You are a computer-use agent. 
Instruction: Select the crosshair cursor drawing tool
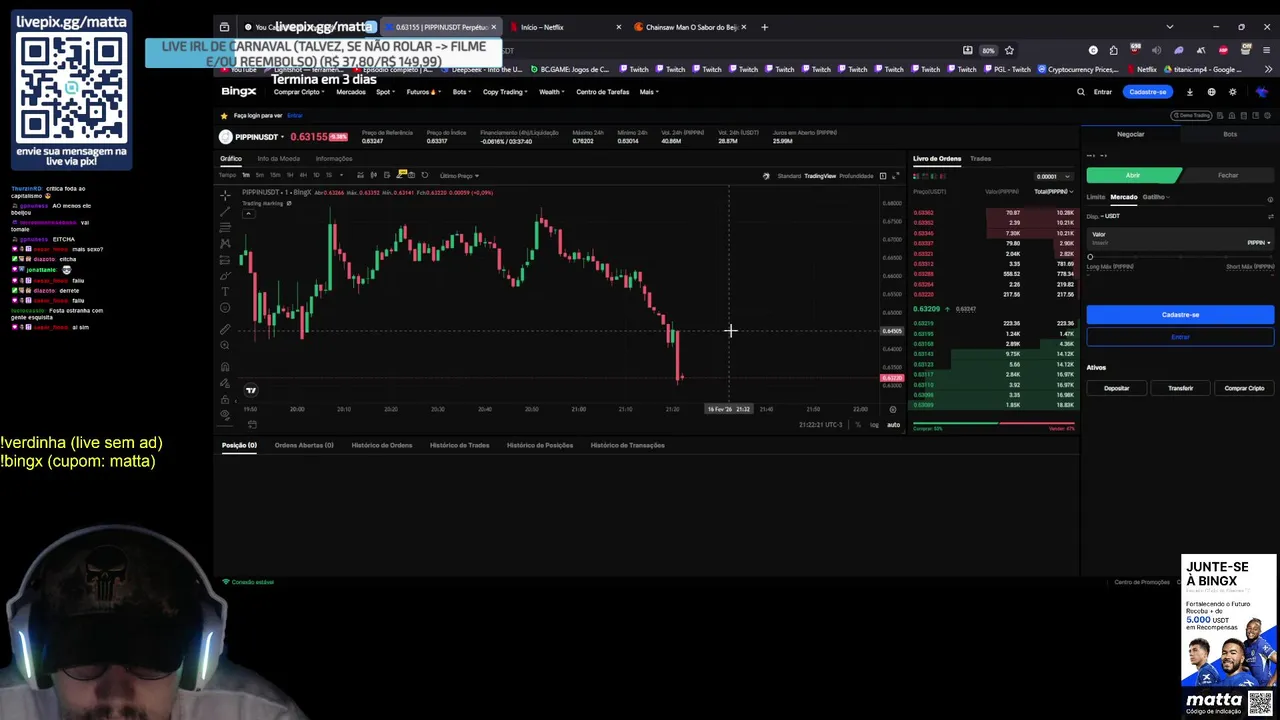pos(225,194)
